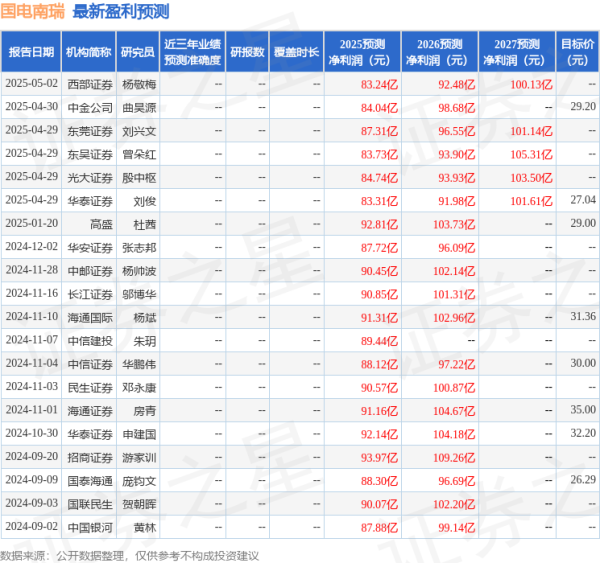Viewport: 600px width, 563px height.
Task: Click target price 27.04
Action: pos(583,200)
